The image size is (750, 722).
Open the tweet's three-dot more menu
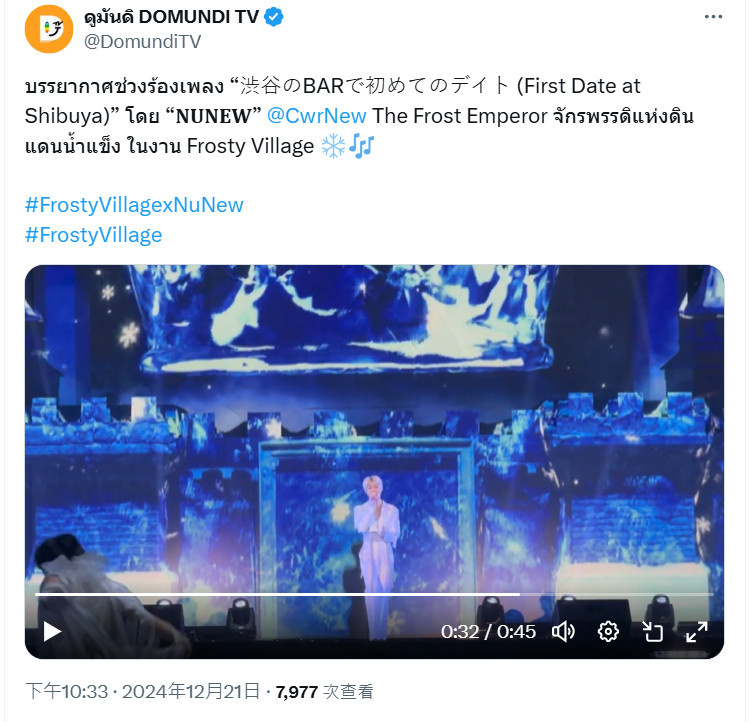[x=713, y=17]
